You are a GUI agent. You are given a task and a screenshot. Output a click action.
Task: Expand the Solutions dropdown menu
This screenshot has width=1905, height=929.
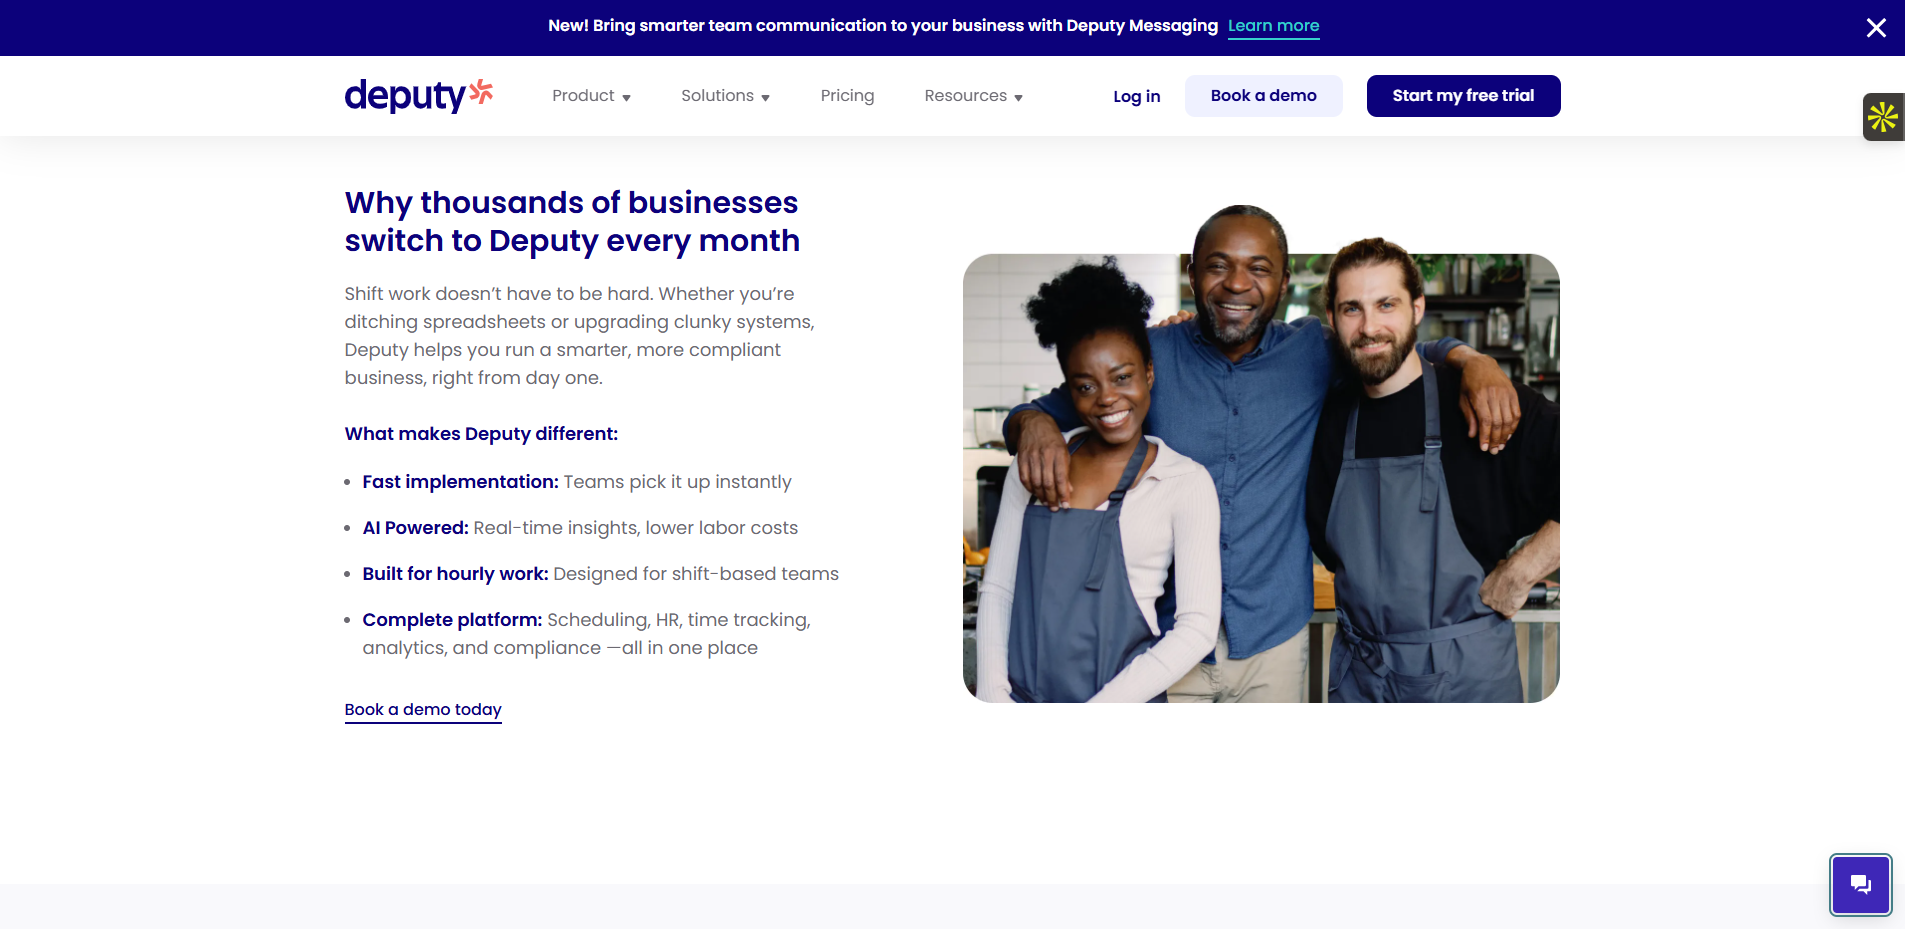[725, 96]
